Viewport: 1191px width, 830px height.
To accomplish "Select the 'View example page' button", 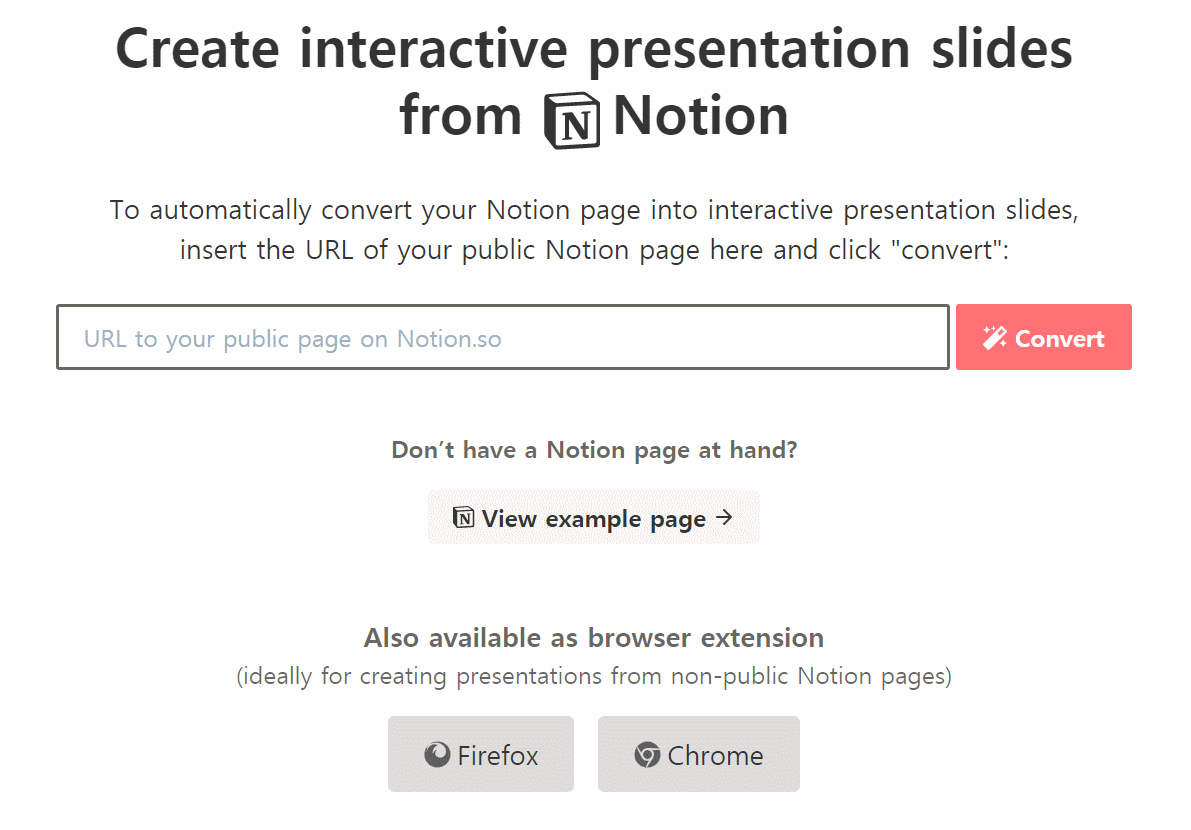I will click(593, 517).
